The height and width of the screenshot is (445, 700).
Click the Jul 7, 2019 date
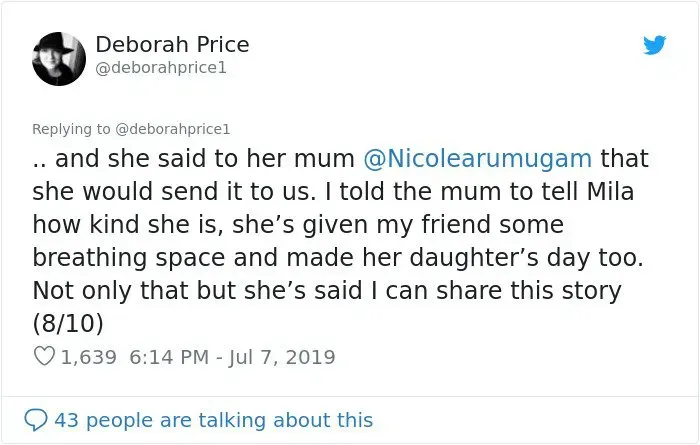284,356
